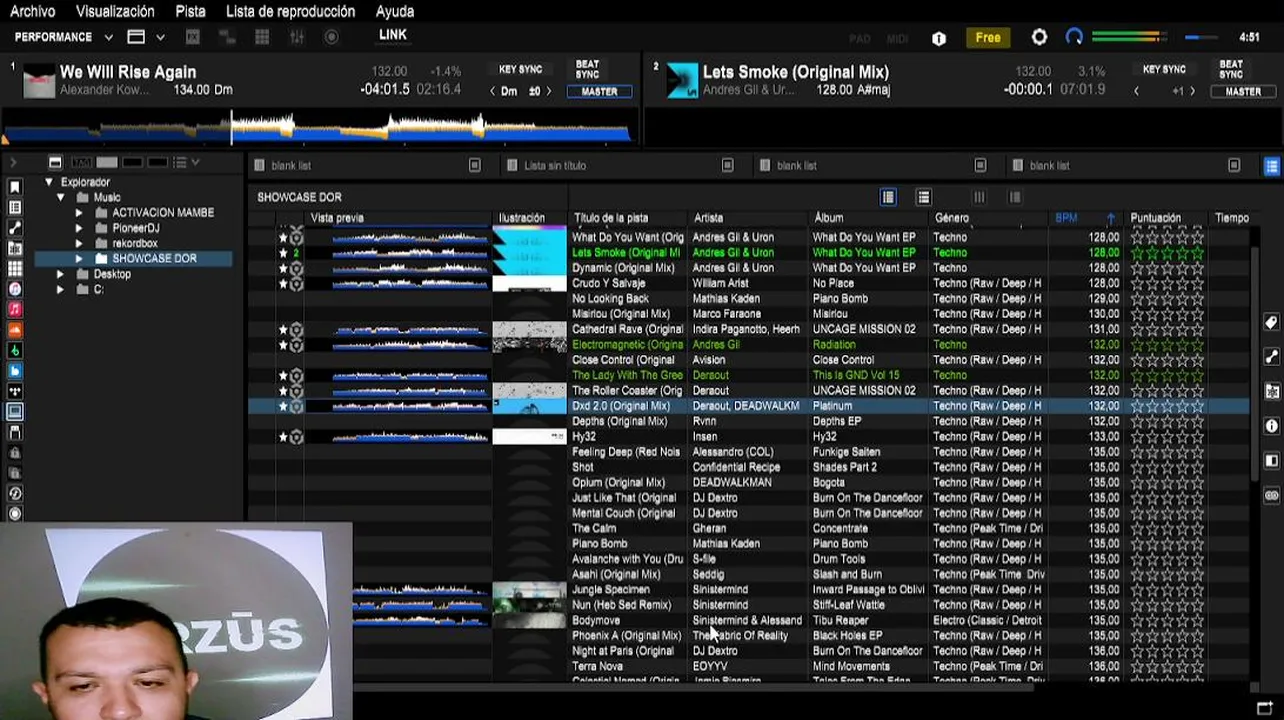Expand the ACTIVACION MAMBE folder
This screenshot has height=720, width=1284.
point(79,213)
